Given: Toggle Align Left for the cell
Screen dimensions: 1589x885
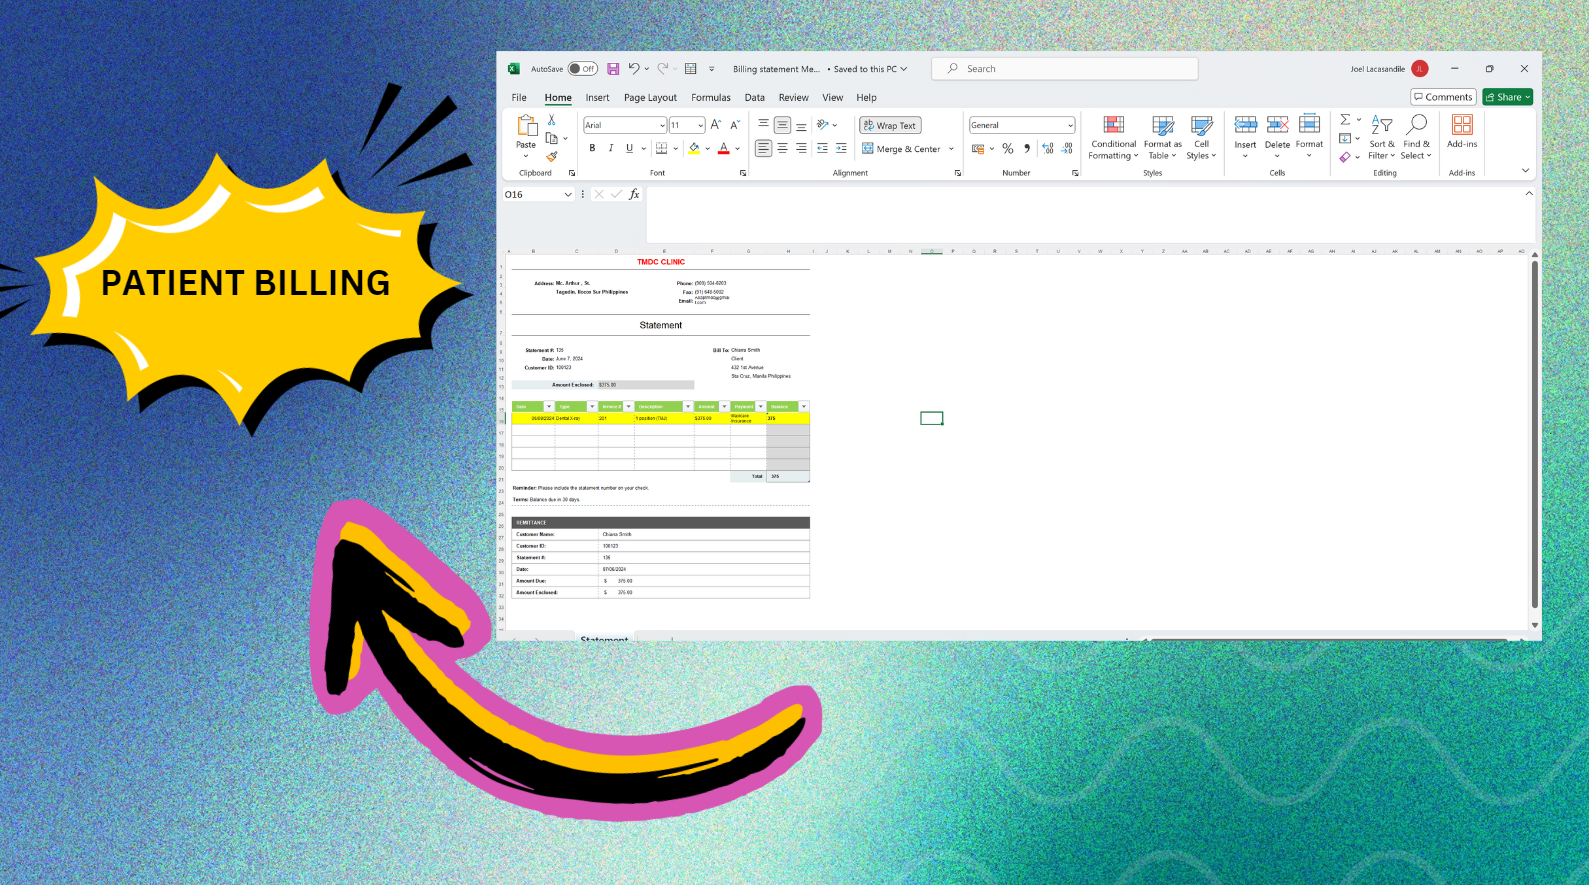Looking at the screenshot, I should tap(764, 148).
